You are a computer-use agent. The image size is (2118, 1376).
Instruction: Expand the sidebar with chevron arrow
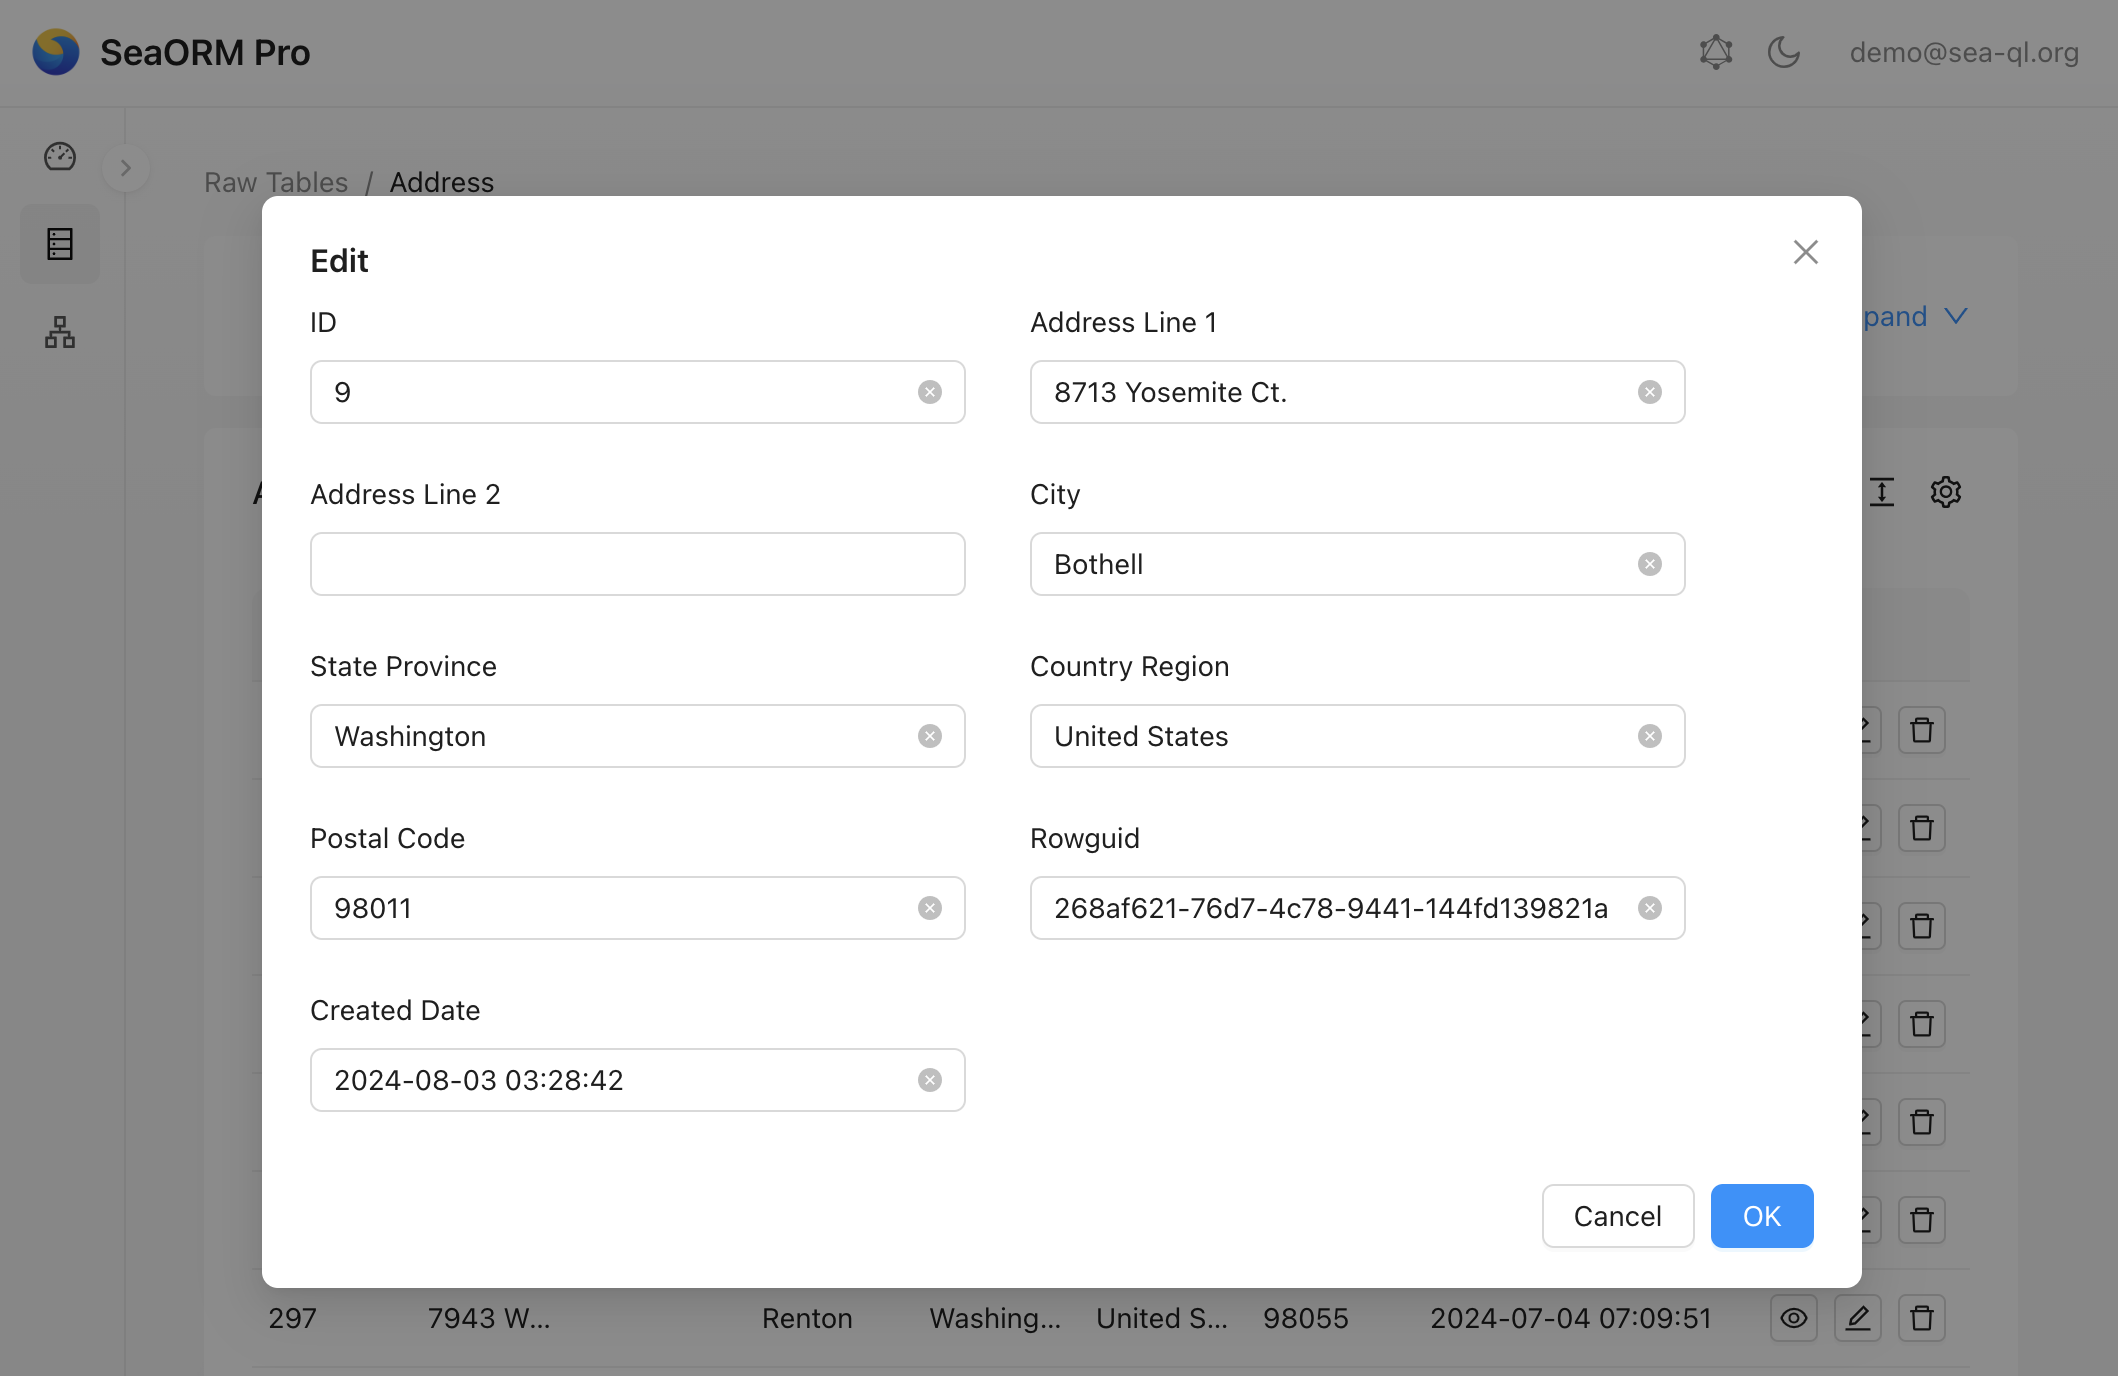tap(126, 168)
